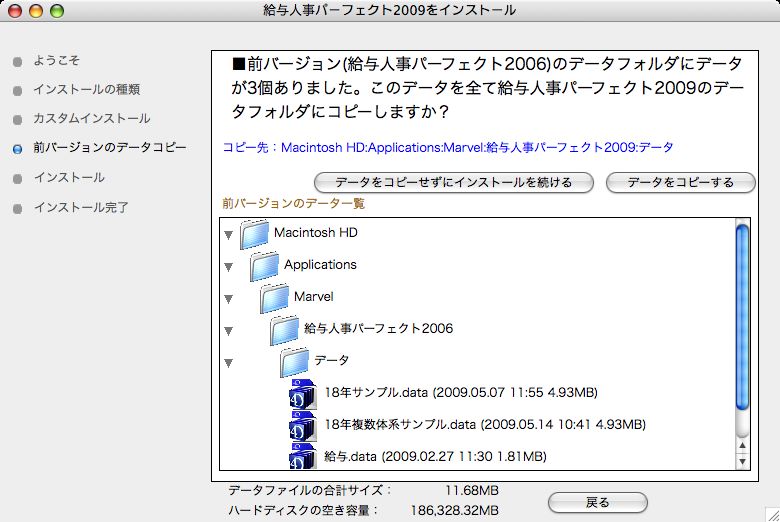Viewport: 780px width, 522px height.
Task: Click the 戻る button
Action: pos(597,503)
